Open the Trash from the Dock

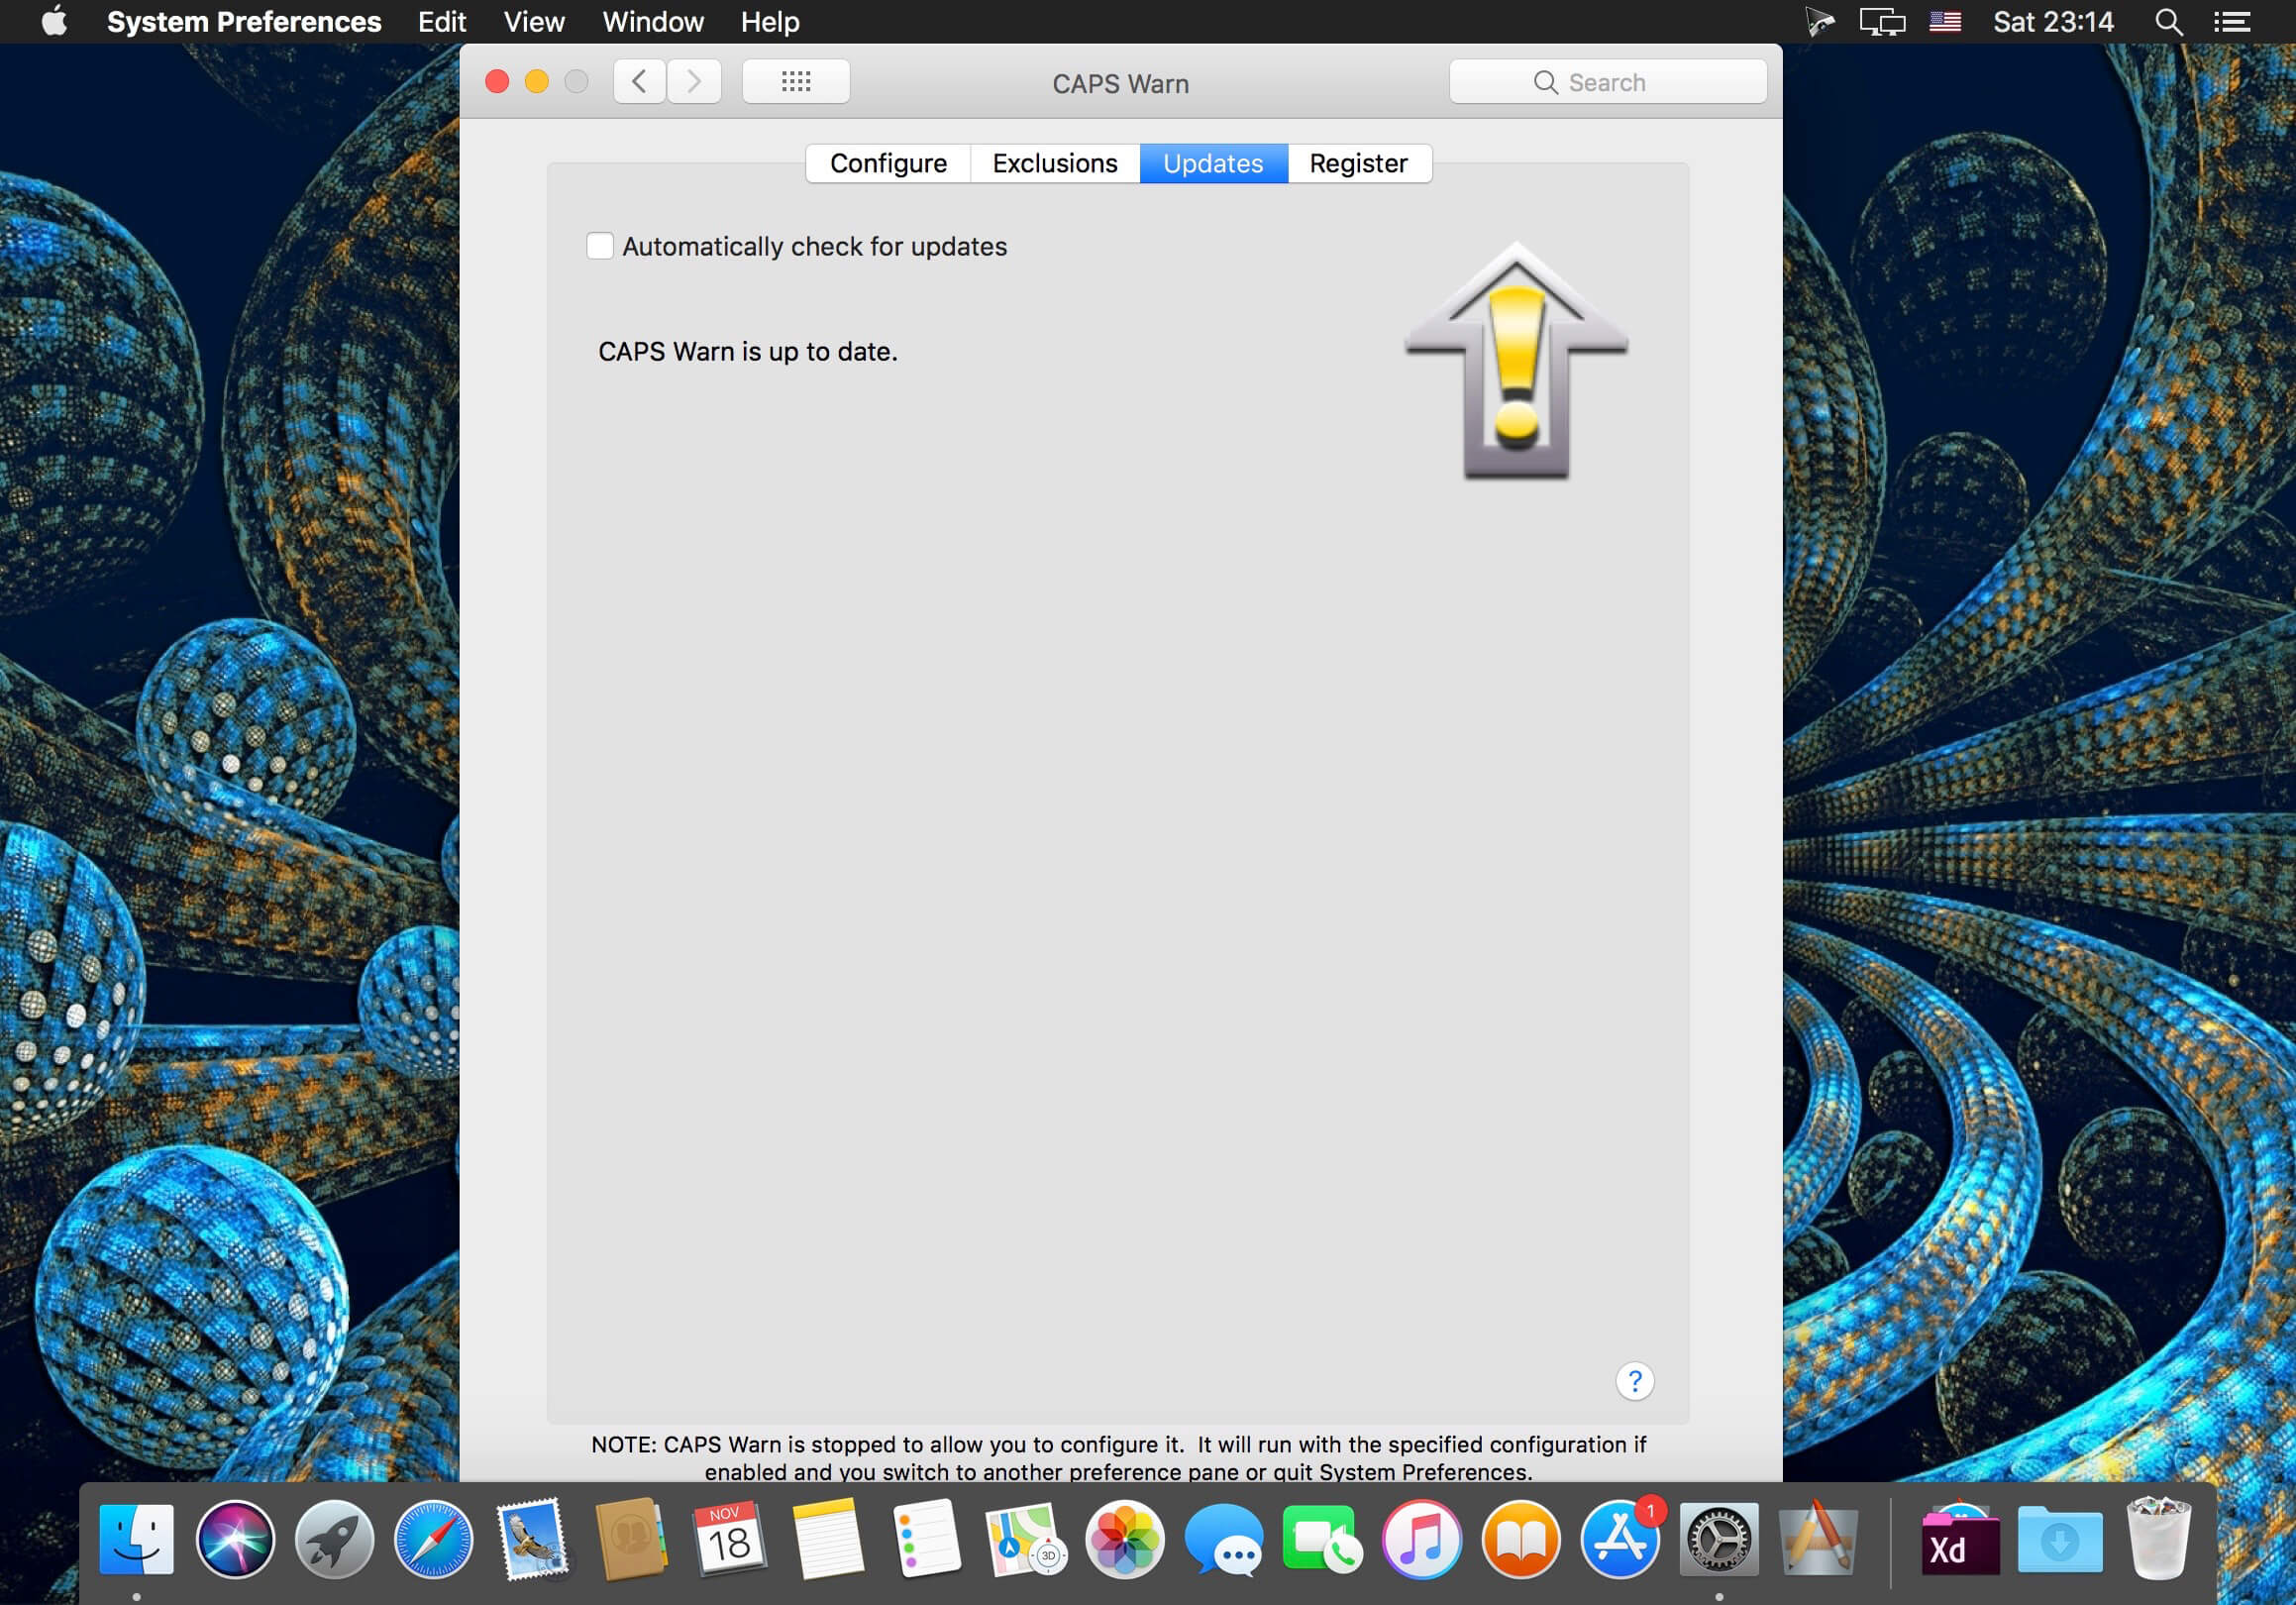point(2159,1539)
